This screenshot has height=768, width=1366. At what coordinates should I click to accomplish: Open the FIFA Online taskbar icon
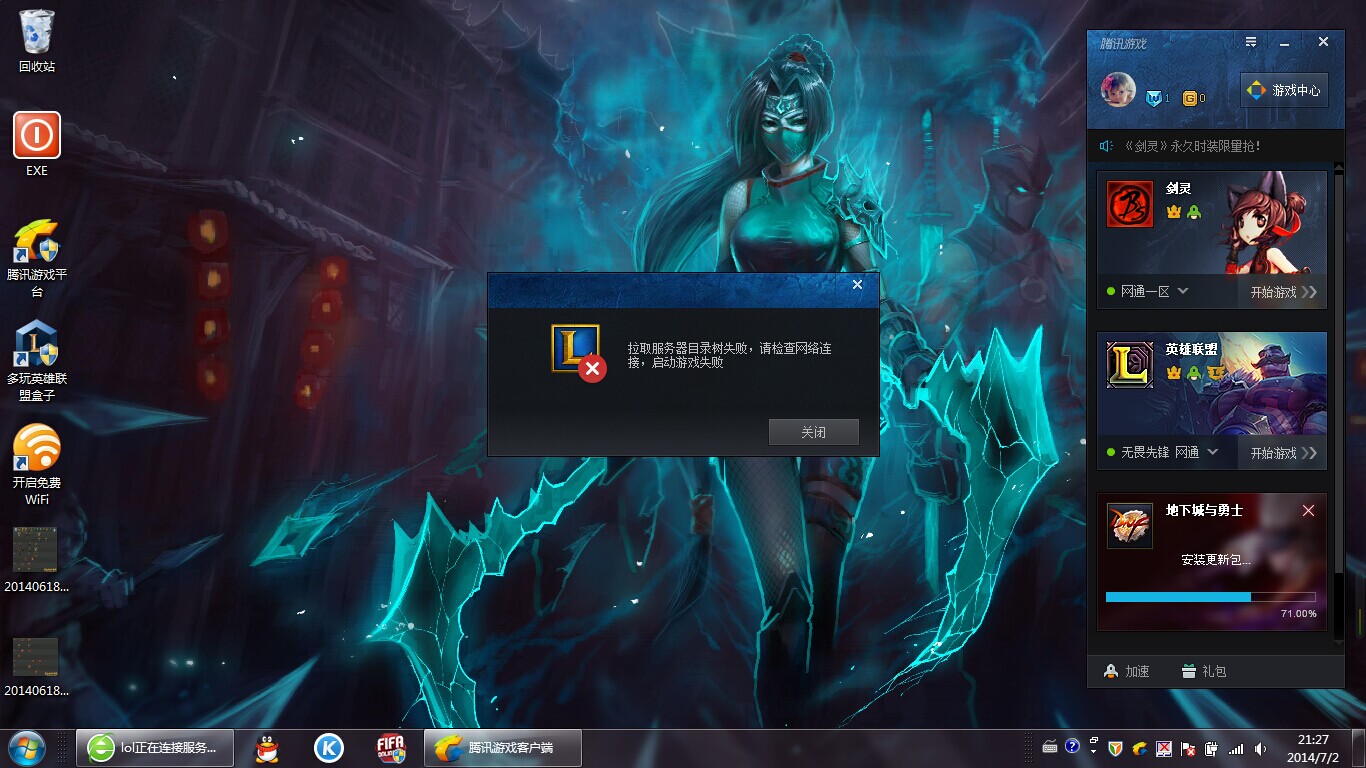(390, 748)
